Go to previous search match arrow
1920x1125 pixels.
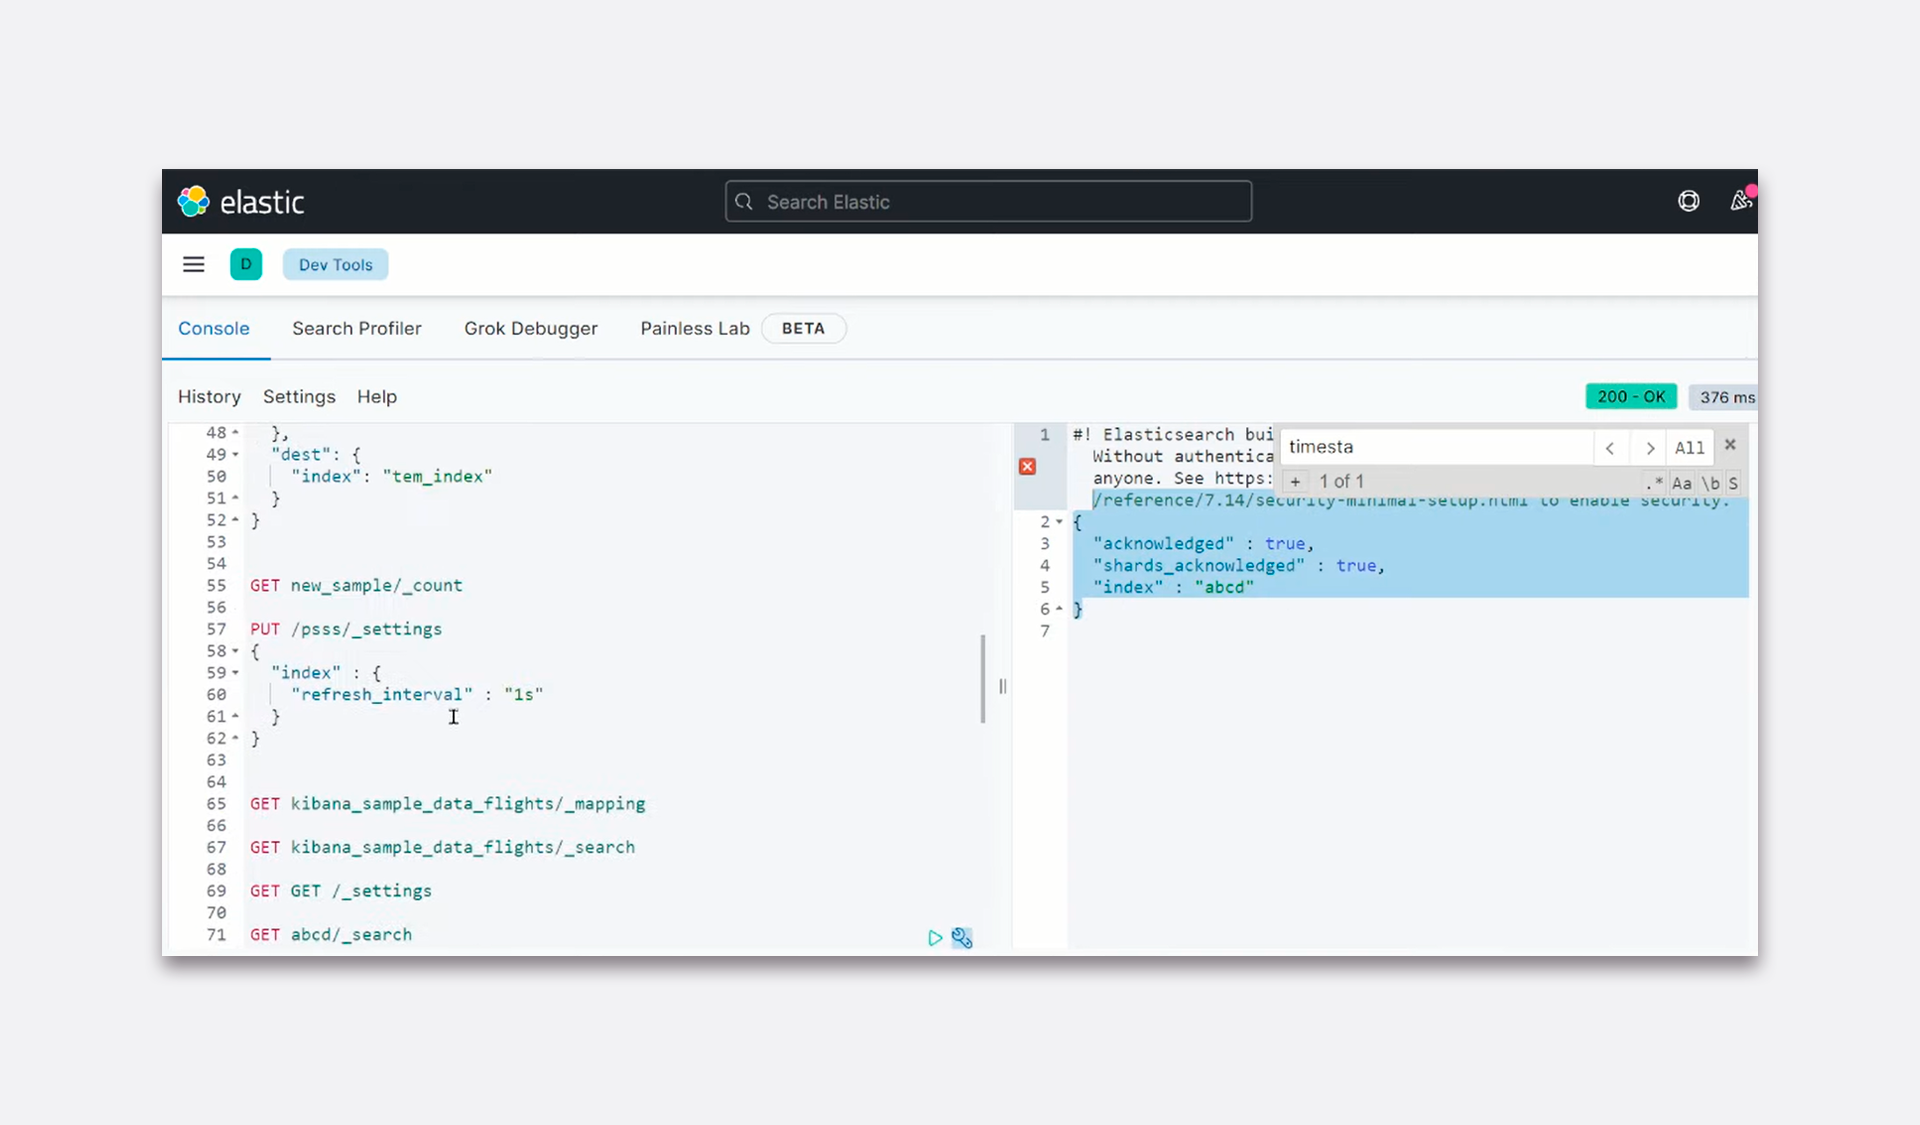pyautogui.click(x=1610, y=448)
